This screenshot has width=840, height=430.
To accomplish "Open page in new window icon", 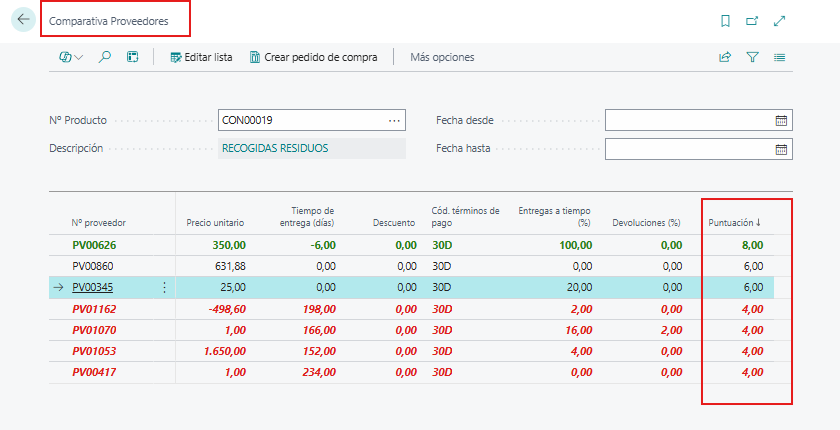I will point(752,21).
